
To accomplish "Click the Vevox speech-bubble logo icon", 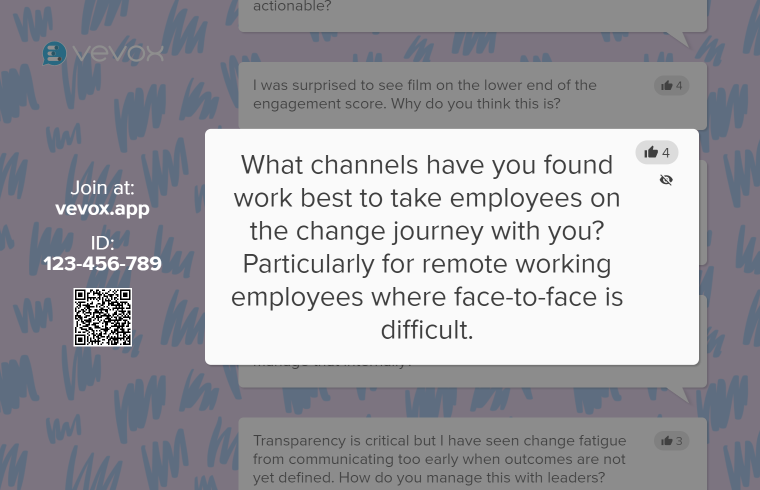I will (54, 53).
